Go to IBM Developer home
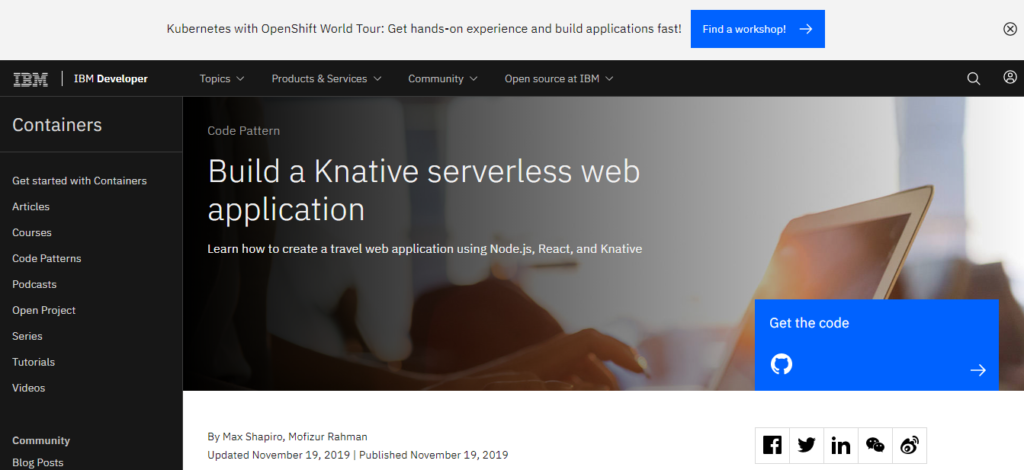 110,79
